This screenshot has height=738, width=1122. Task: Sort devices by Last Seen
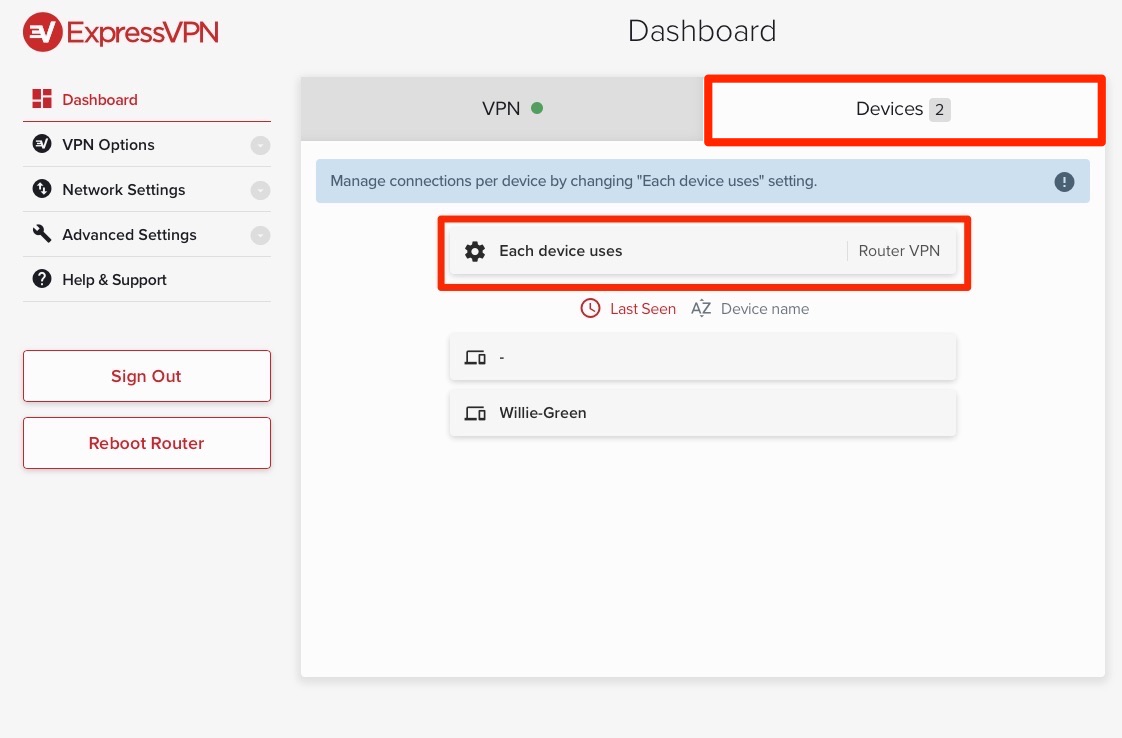pyautogui.click(x=629, y=309)
